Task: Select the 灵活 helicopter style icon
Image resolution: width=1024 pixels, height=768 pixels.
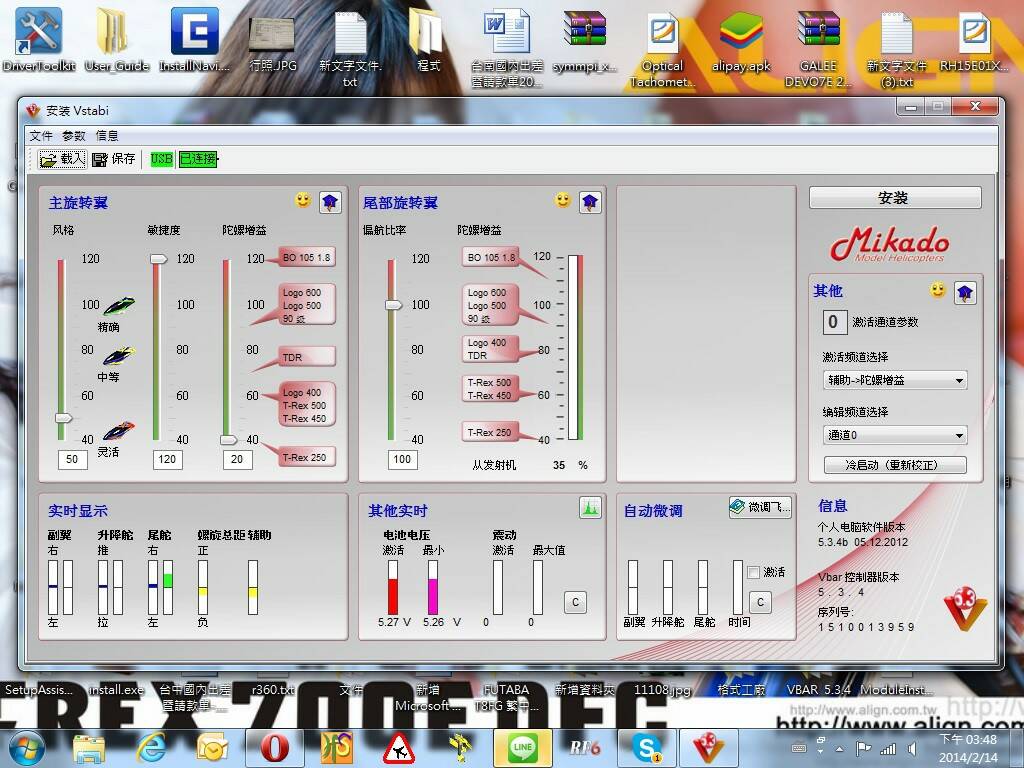Action: [x=118, y=431]
